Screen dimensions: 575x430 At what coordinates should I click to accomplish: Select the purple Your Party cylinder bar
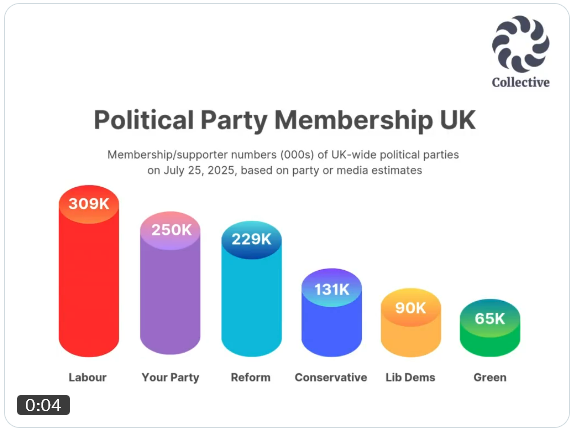point(170,283)
